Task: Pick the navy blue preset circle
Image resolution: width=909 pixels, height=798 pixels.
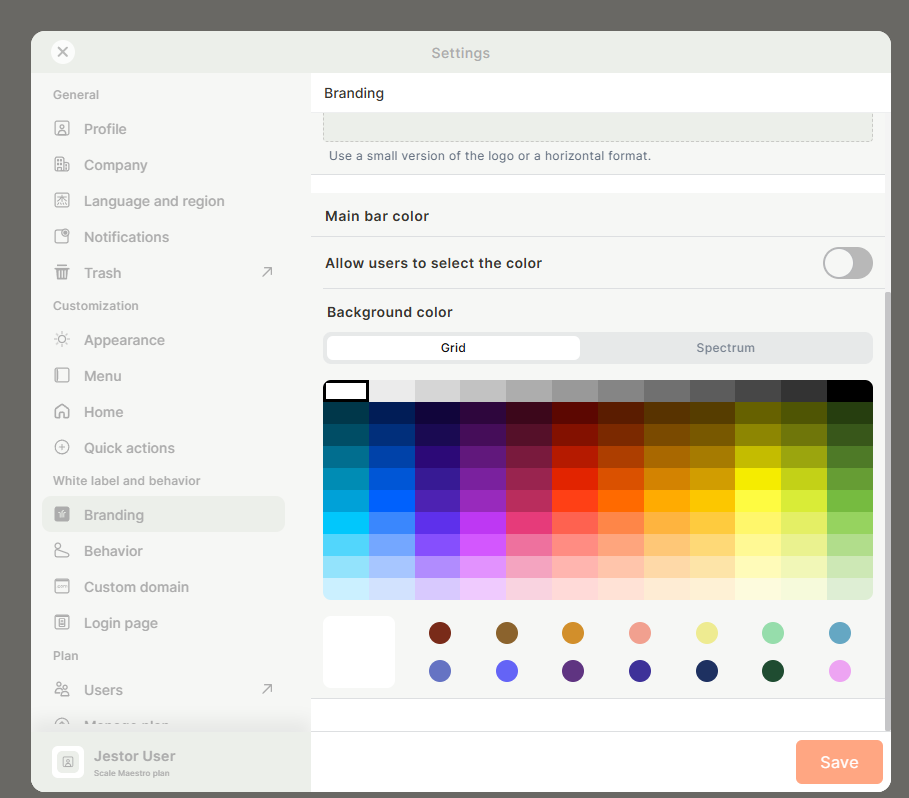Action: click(707, 671)
